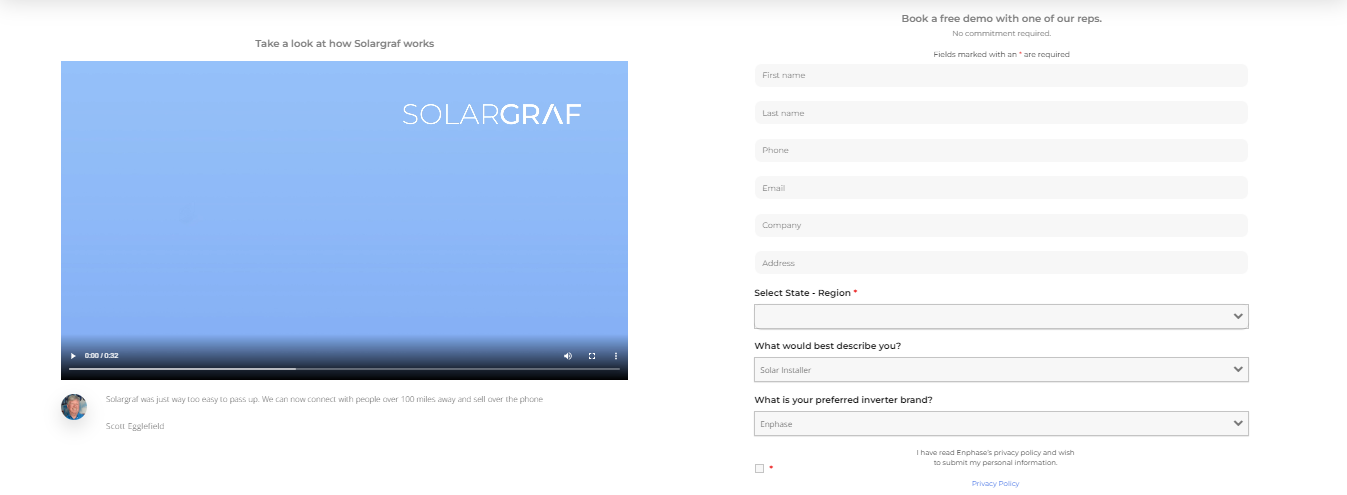Click the 'Book a free demo' heading
Image resolution: width=1347 pixels, height=495 pixels.
click(x=1001, y=18)
